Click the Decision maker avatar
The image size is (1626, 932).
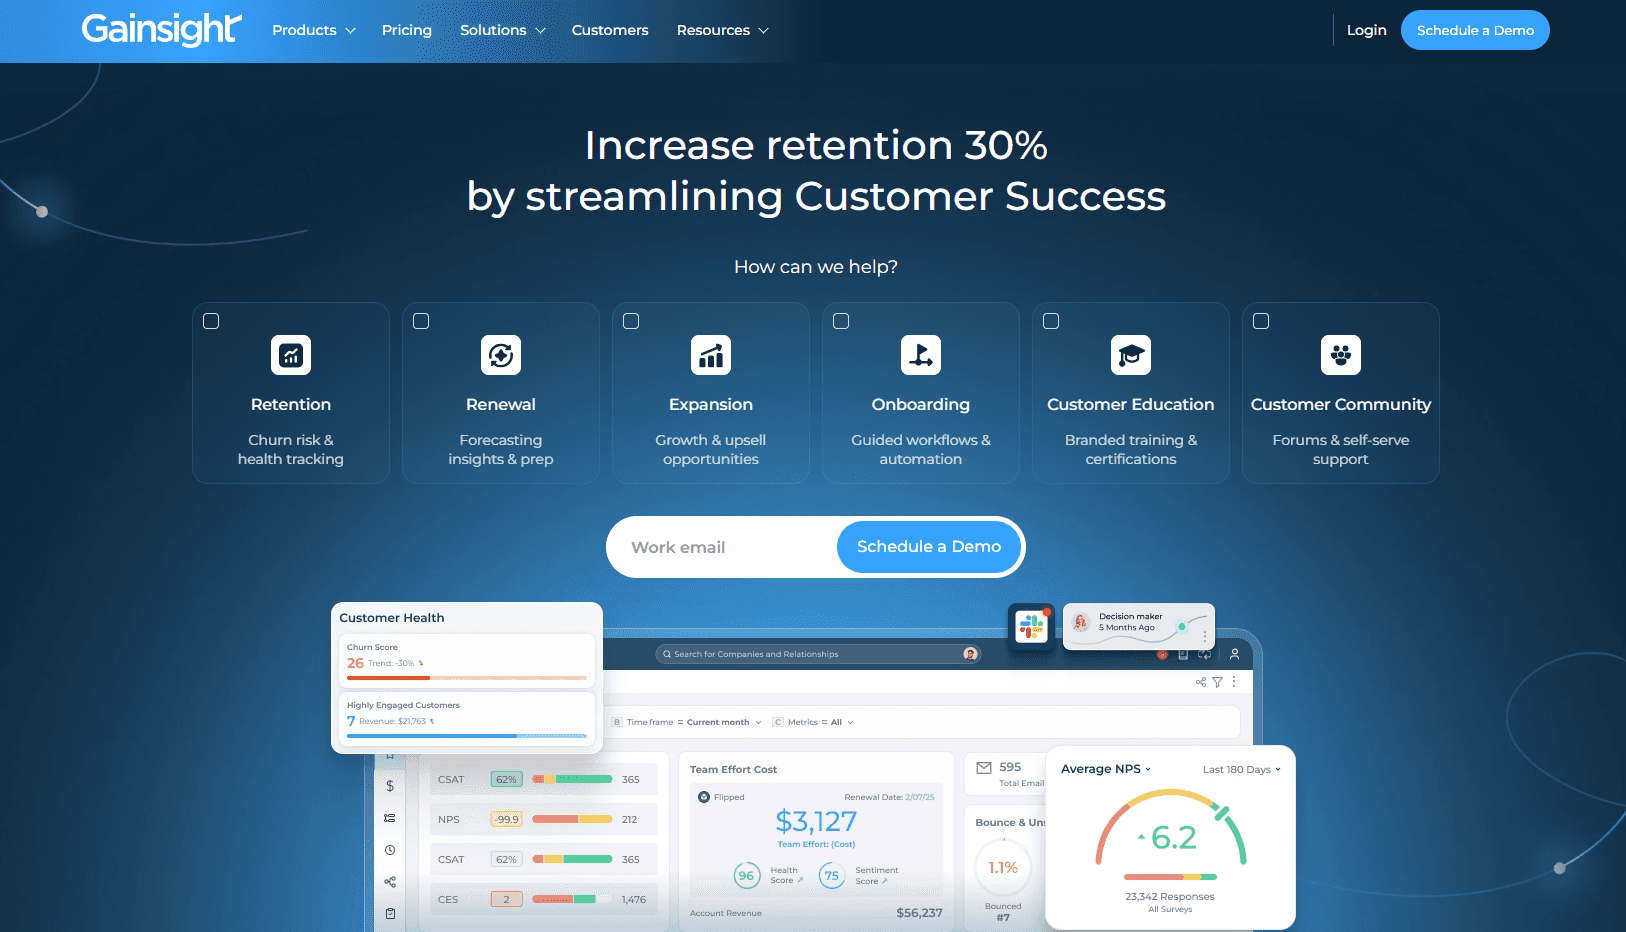click(1080, 622)
